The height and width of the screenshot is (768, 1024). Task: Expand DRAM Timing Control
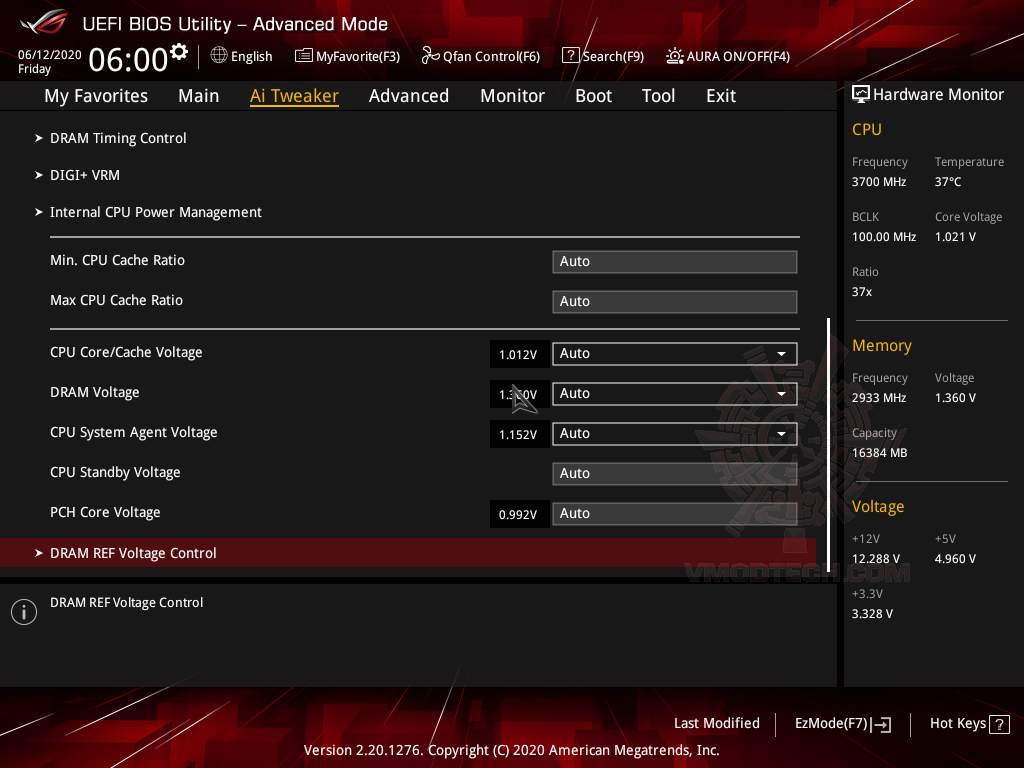click(x=118, y=138)
